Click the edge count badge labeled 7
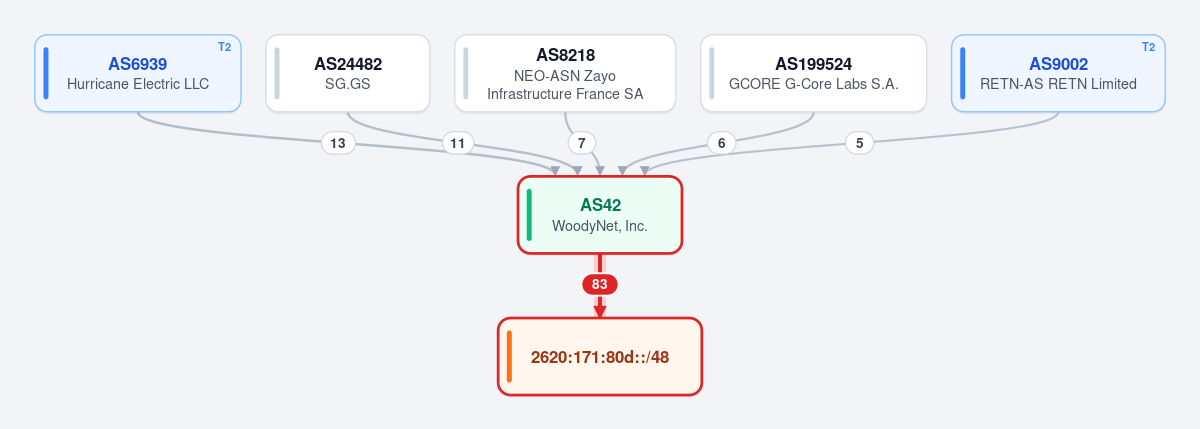Image resolution: width=1200 pixels, height=429 pixels. tap(582, 143)
